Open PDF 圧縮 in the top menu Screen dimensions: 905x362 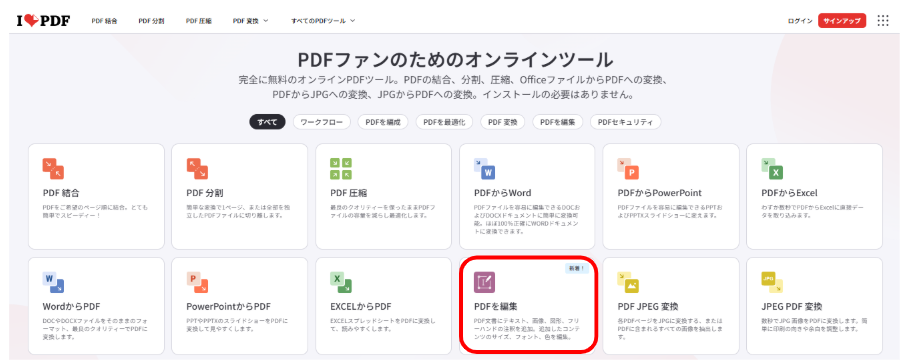199,21
